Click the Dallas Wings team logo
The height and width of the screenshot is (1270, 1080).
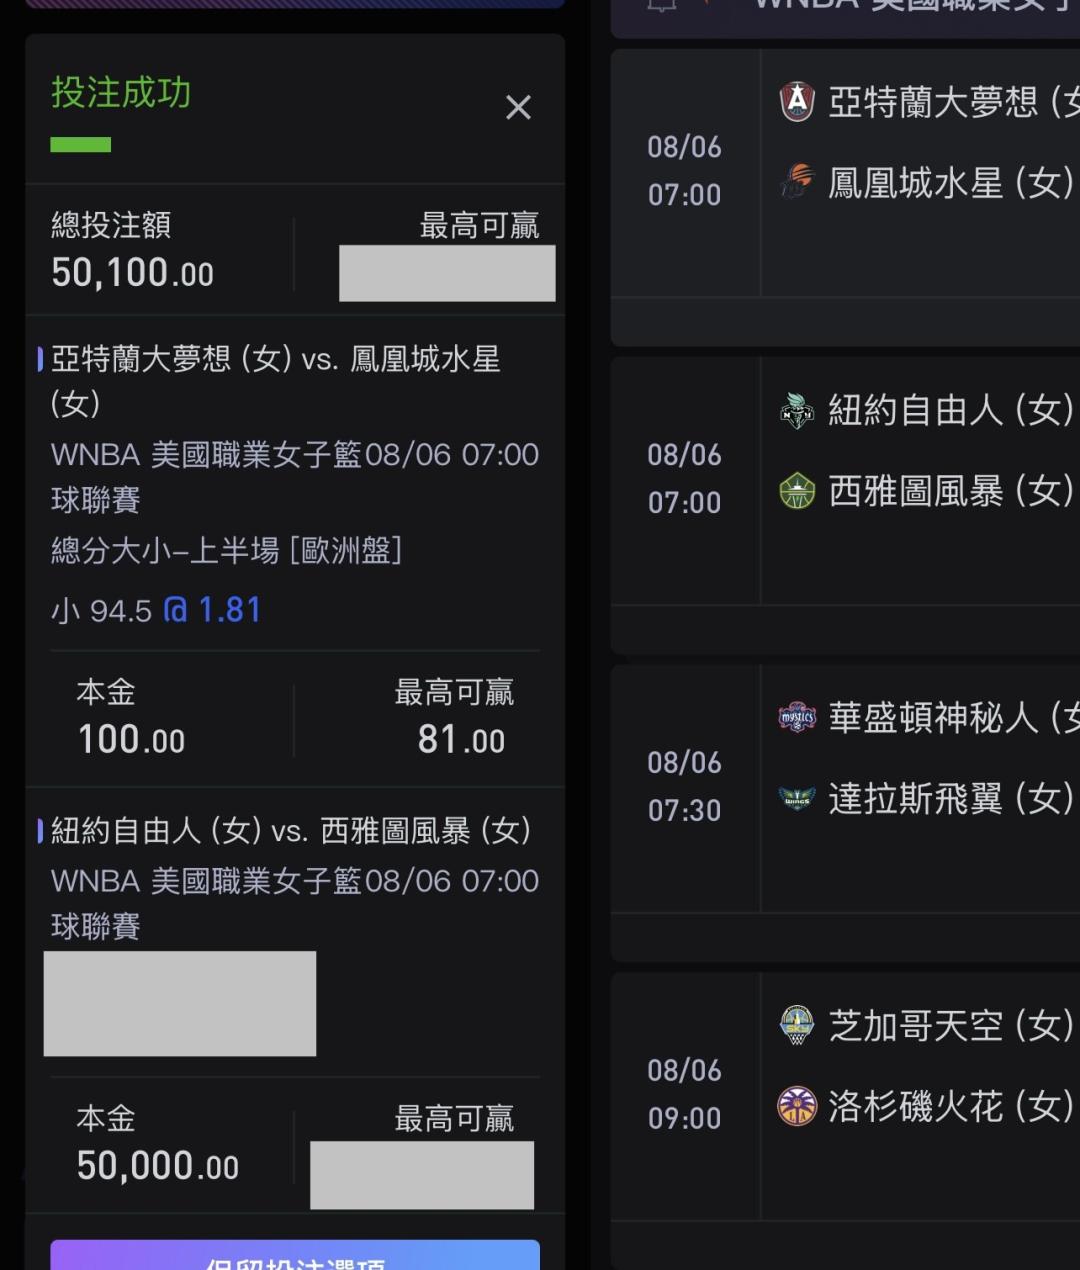coord(797,798)
